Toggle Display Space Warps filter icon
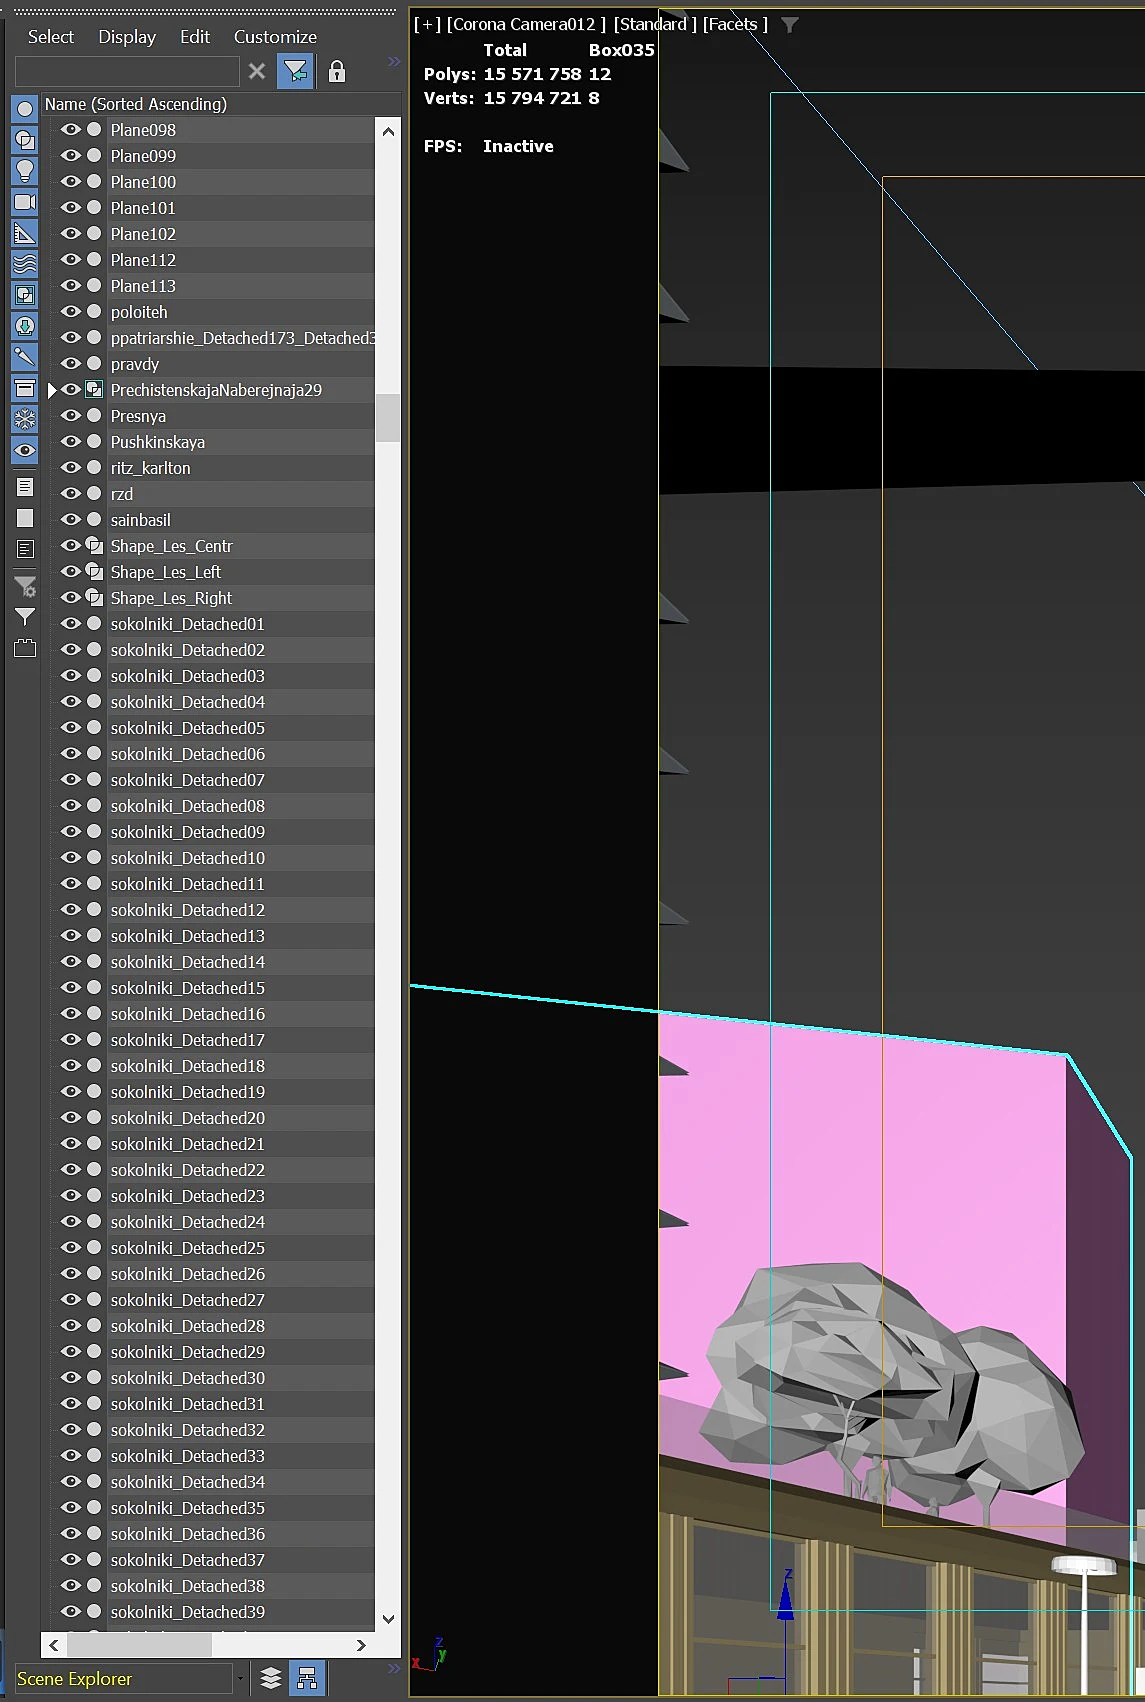 pyautogui.click(x=25, y=264)
